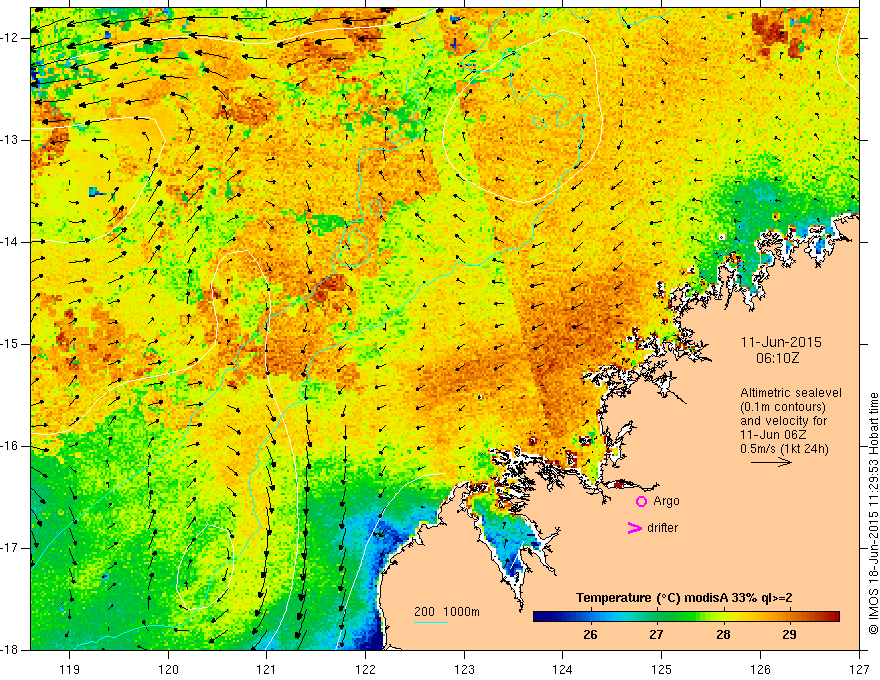Click the cyan 200m isobath legend line
Viewport: 880px width, 680px height.
pos(431,623)
